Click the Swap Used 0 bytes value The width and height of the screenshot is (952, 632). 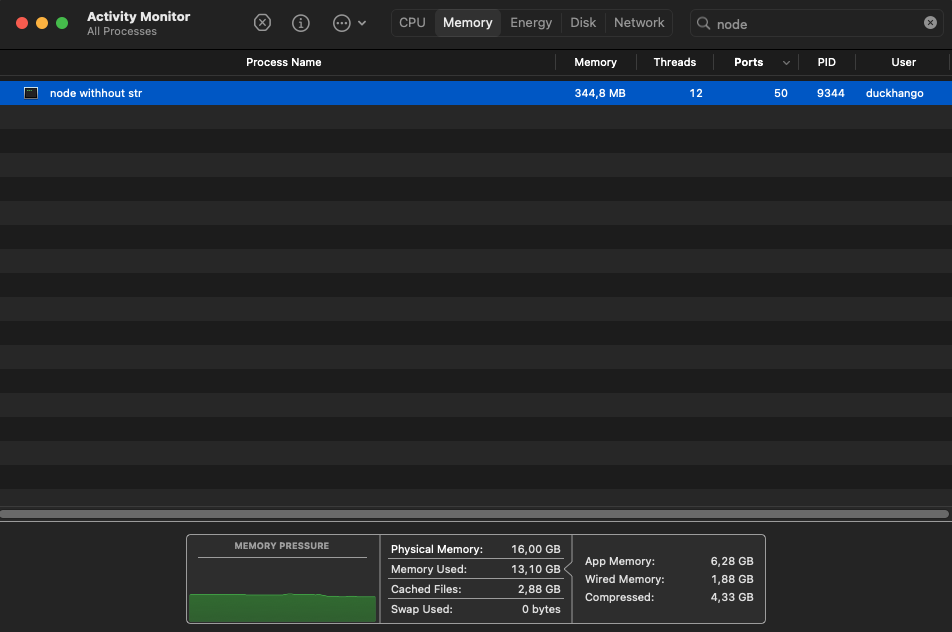[541, 609]
